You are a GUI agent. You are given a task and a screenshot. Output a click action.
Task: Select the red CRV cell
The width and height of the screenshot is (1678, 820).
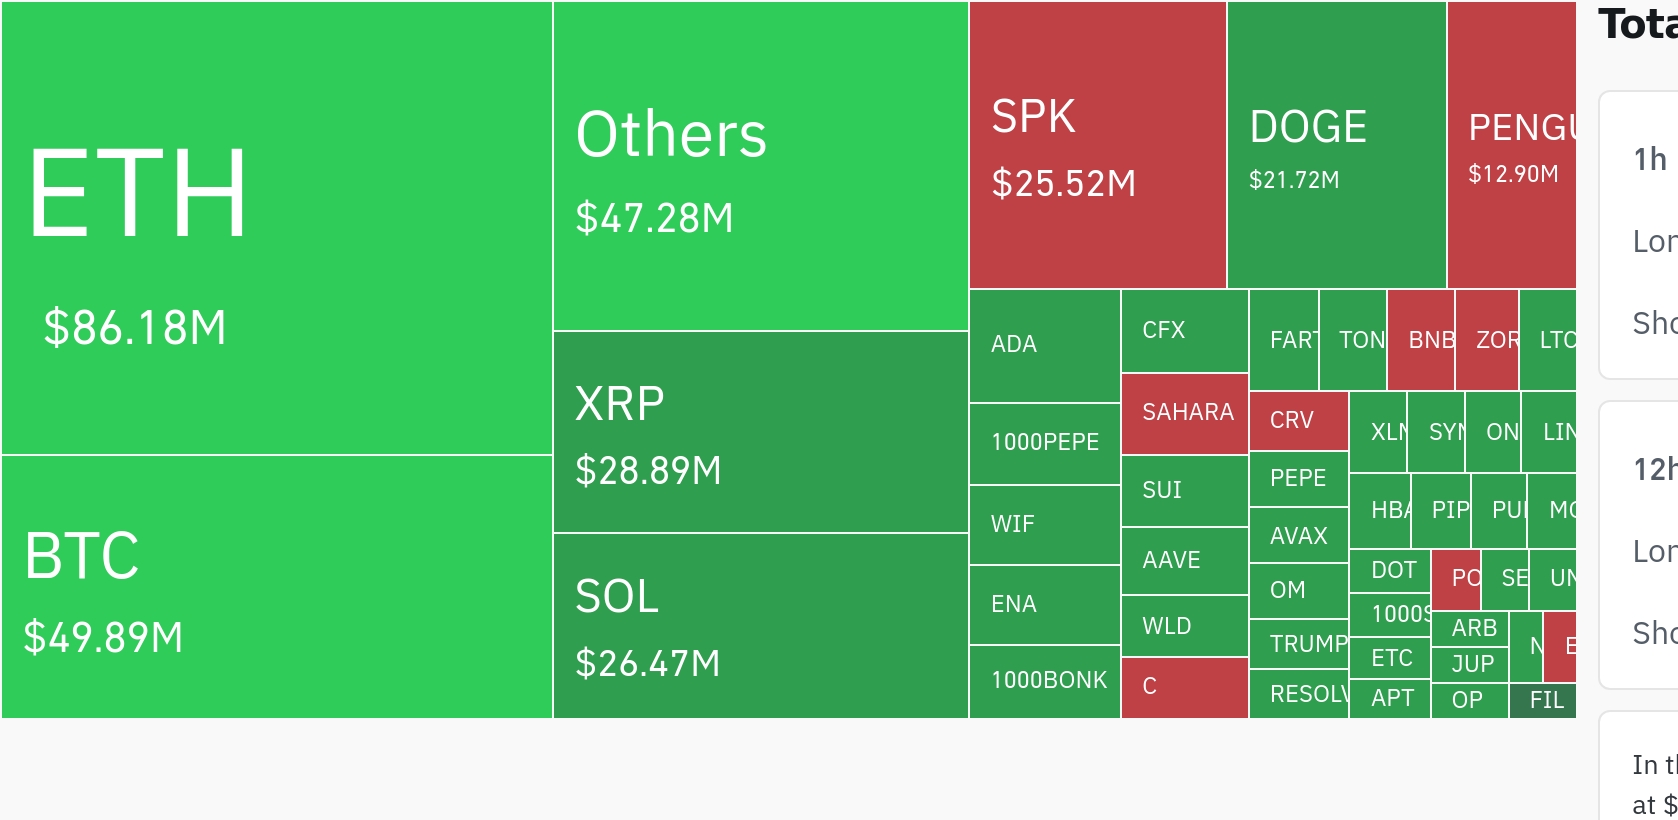click(1299, 421)
